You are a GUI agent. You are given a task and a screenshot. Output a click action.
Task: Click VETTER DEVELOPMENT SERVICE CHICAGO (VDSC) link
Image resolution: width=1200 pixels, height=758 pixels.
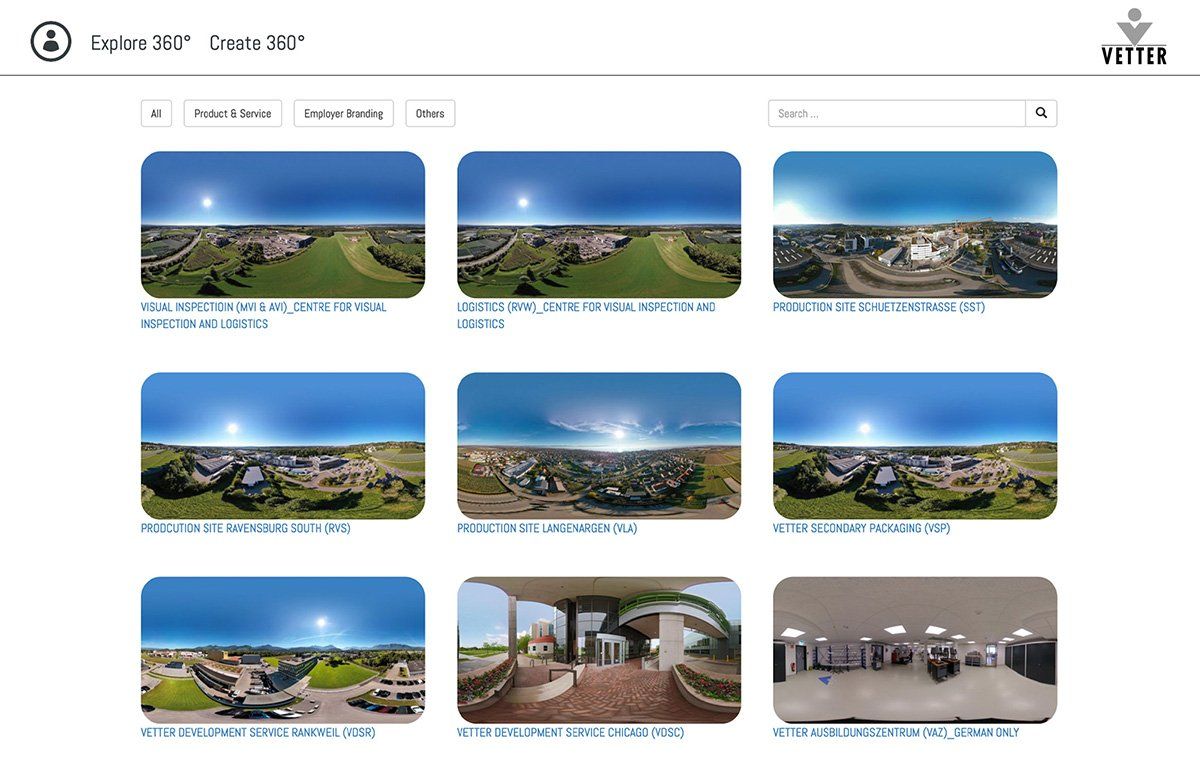coord(570,732)
